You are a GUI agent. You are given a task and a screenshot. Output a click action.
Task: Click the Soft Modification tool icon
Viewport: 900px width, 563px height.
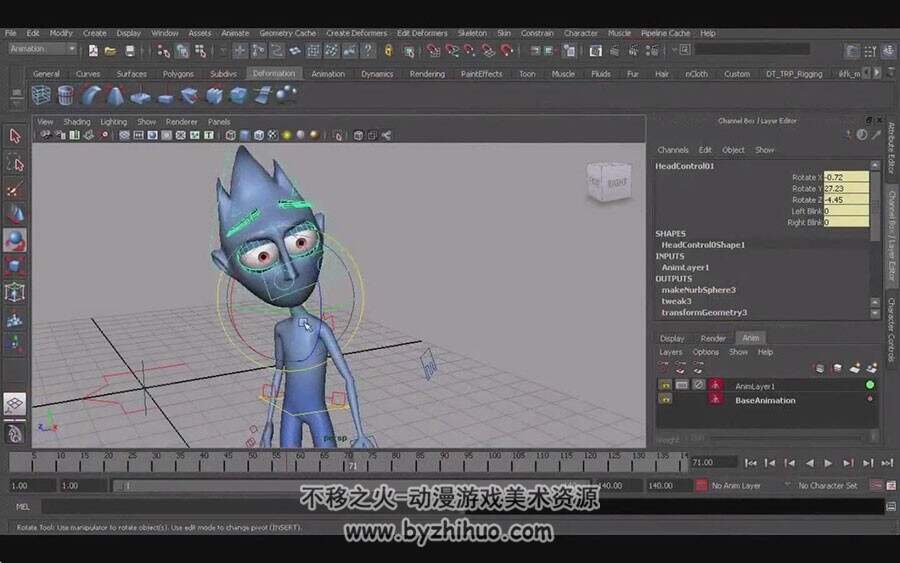point(15,319)
